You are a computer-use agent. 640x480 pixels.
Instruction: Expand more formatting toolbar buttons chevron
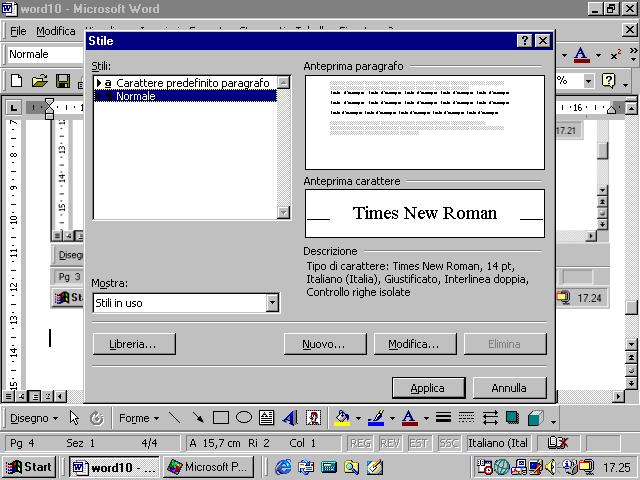pyautogui.click(x=633, y=55)
